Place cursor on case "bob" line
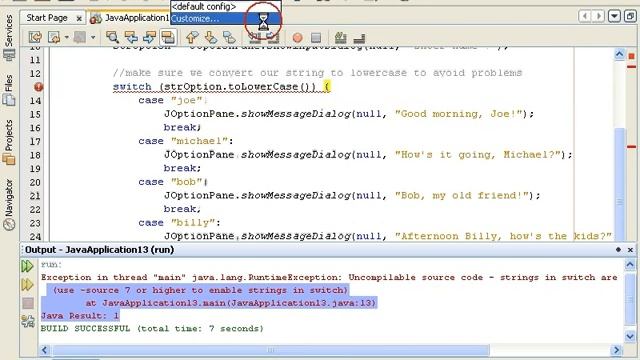Viewport: 640px width, 360px height. [173, 182]
